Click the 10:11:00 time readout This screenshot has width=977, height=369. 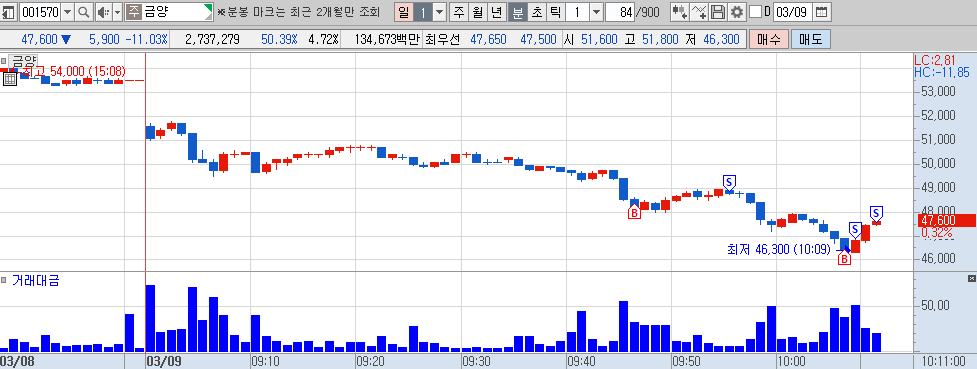(x=944, y=361)
